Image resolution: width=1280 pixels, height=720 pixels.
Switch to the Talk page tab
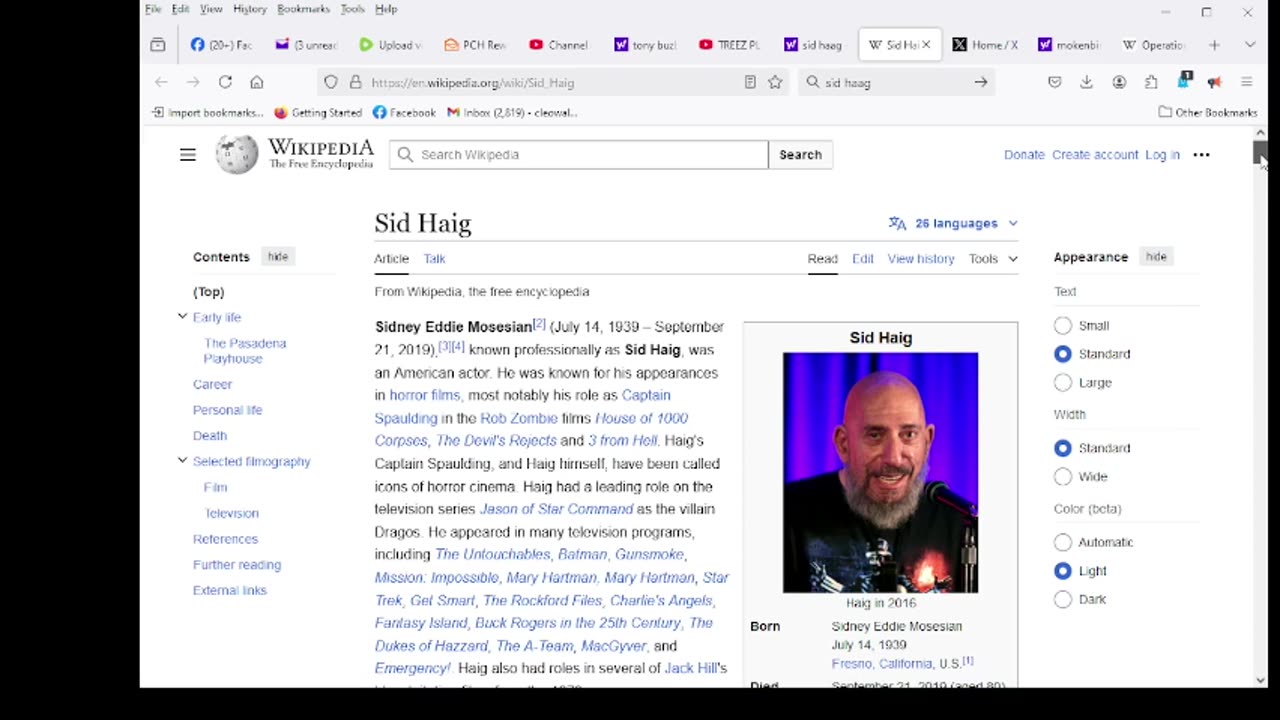point(434,259)
